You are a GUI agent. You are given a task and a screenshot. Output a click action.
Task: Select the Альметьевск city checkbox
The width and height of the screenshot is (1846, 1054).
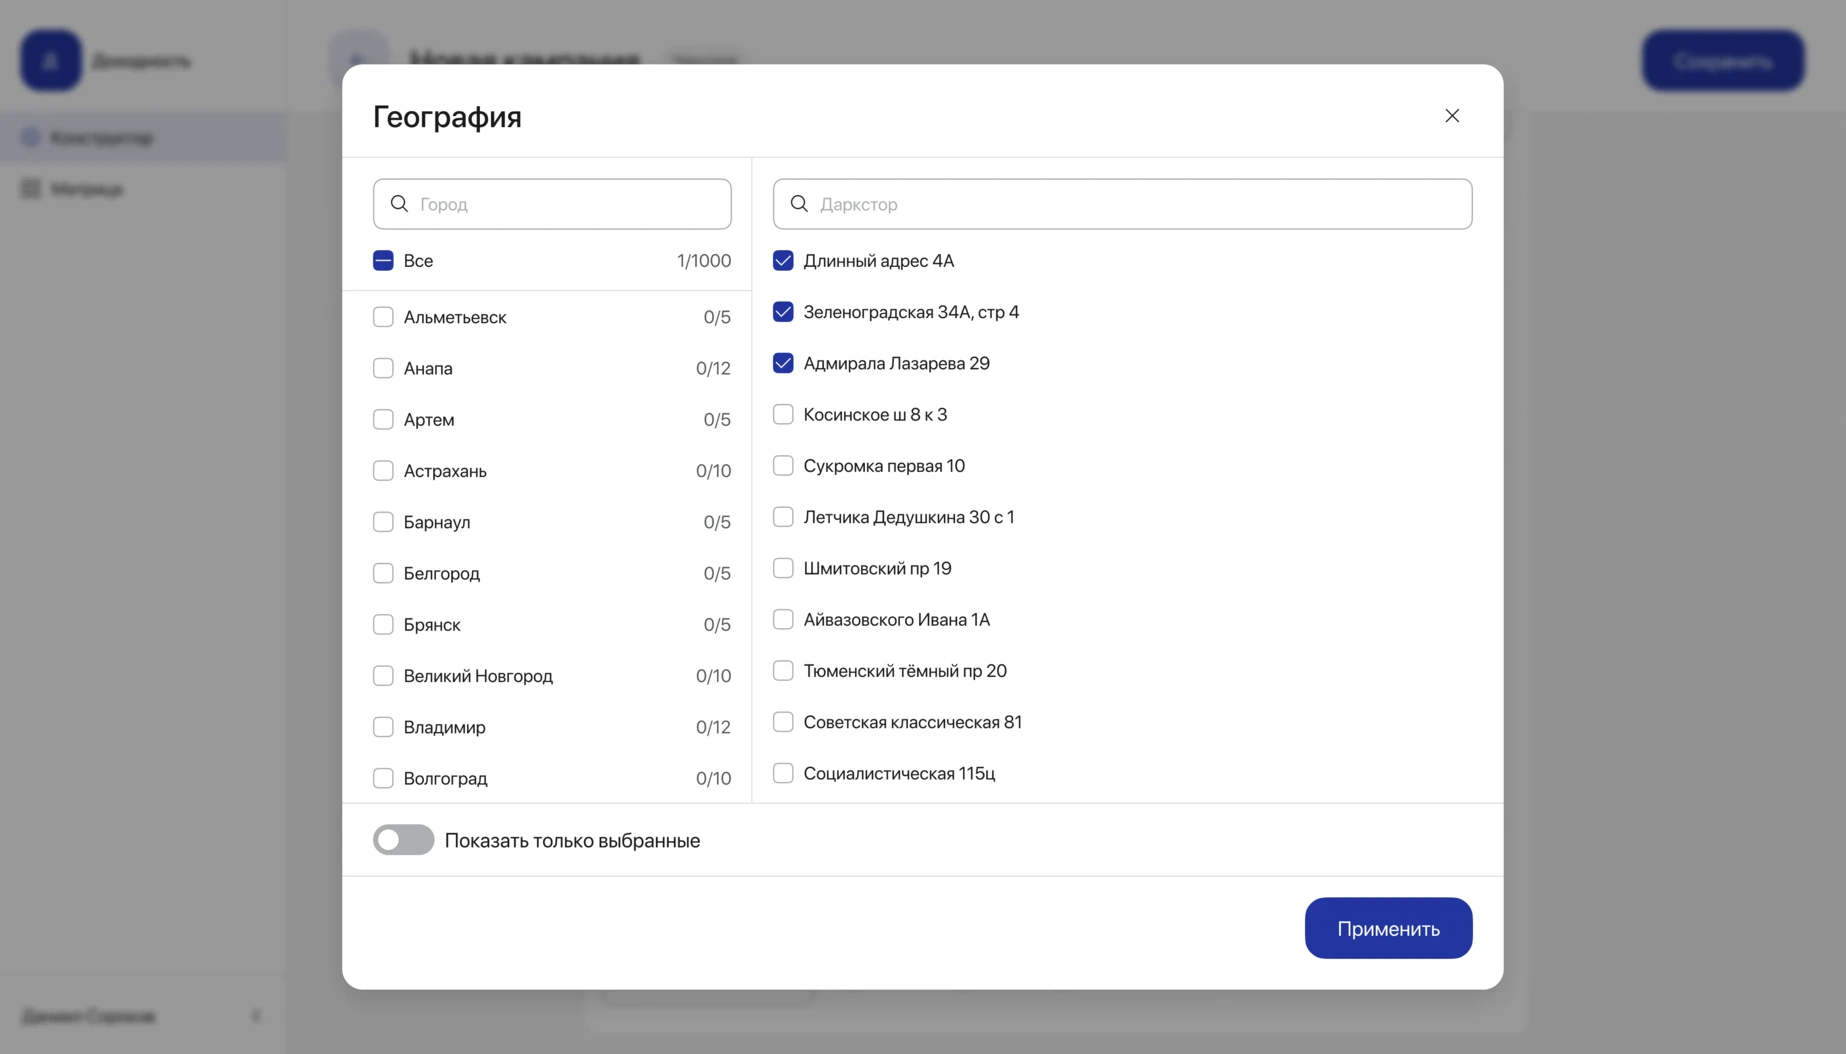(x=383, y=317)
